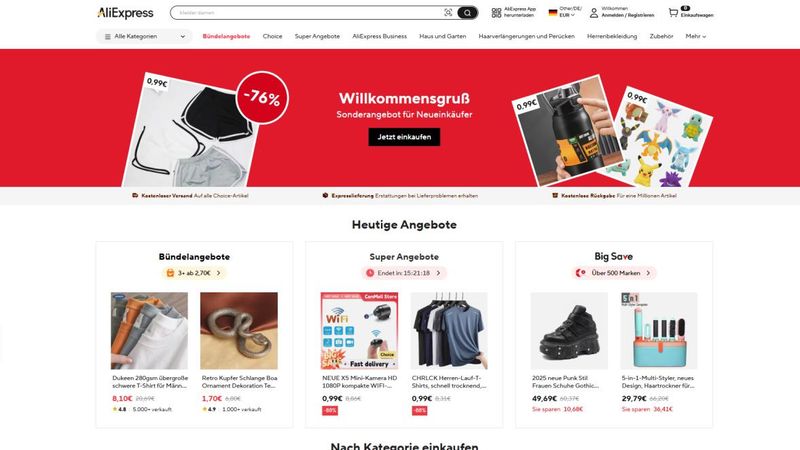Expand the Mehr menu
This screenshot has height=450, width=800.
click(x=695, y=37)
